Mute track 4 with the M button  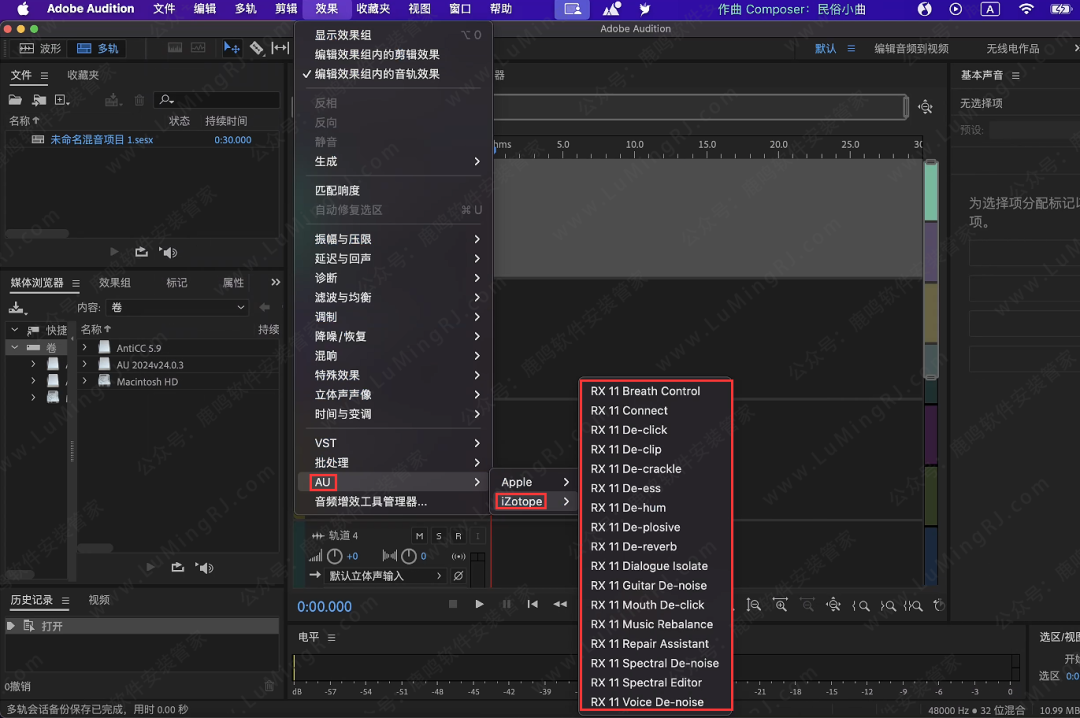[x=420, y=536]
